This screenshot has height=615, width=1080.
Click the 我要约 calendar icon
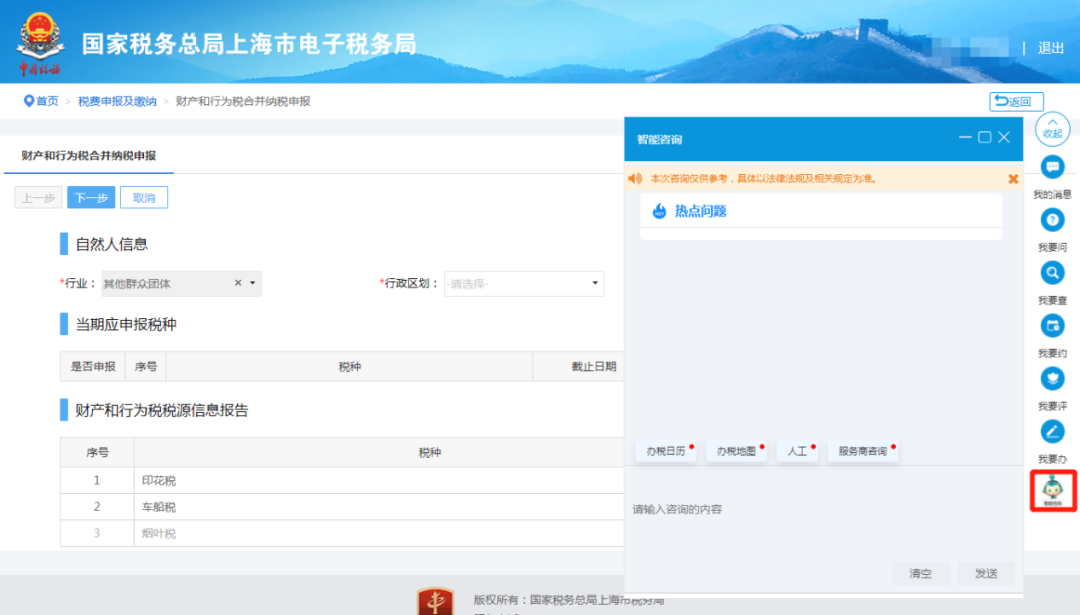1052,326
